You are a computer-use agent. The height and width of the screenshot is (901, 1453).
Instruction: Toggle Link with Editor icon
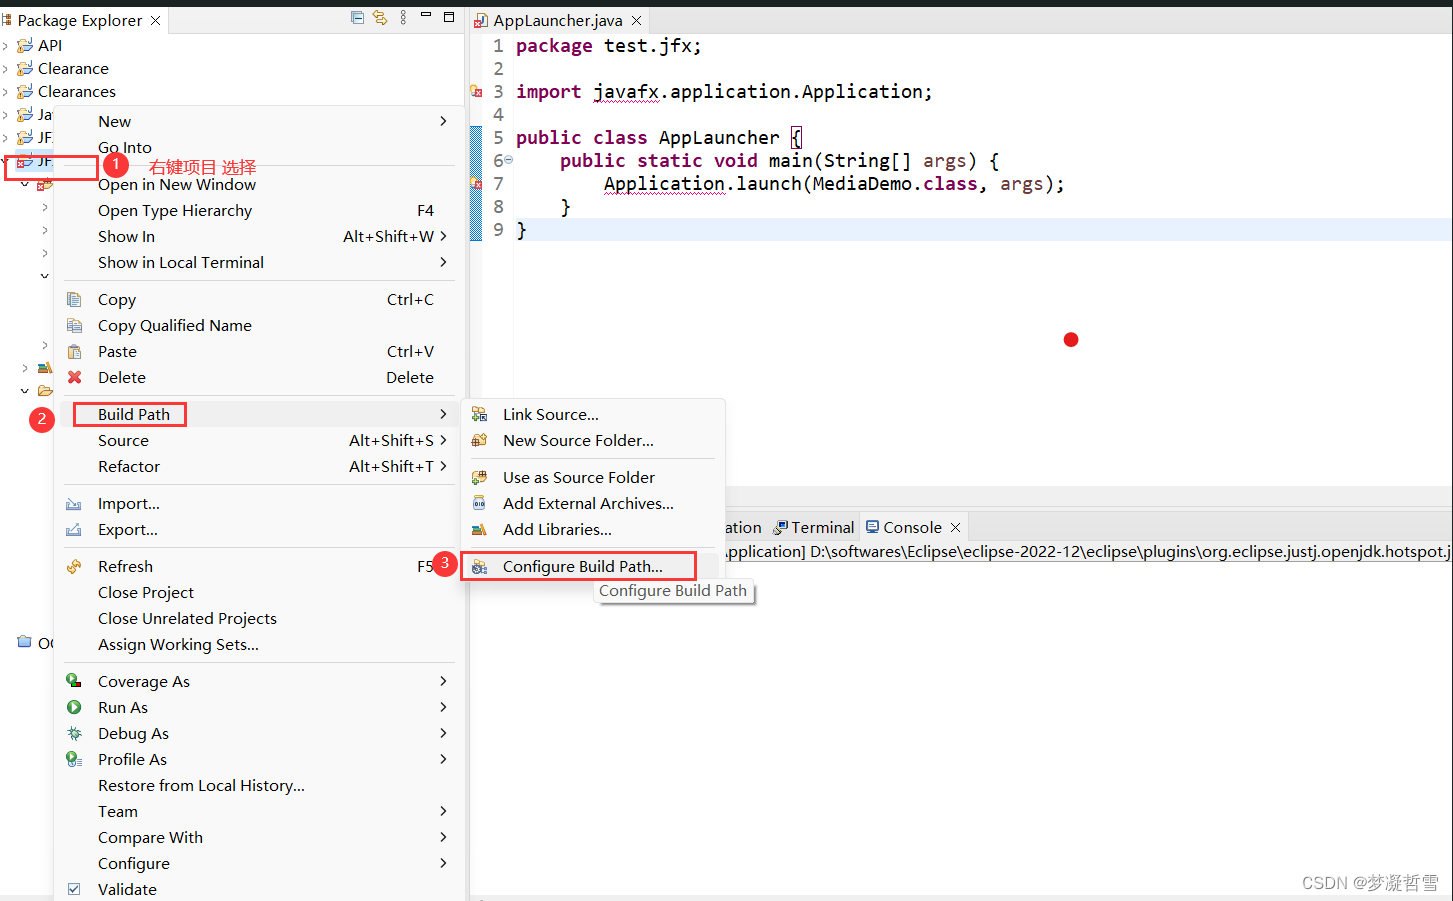(x=380, y=18)
